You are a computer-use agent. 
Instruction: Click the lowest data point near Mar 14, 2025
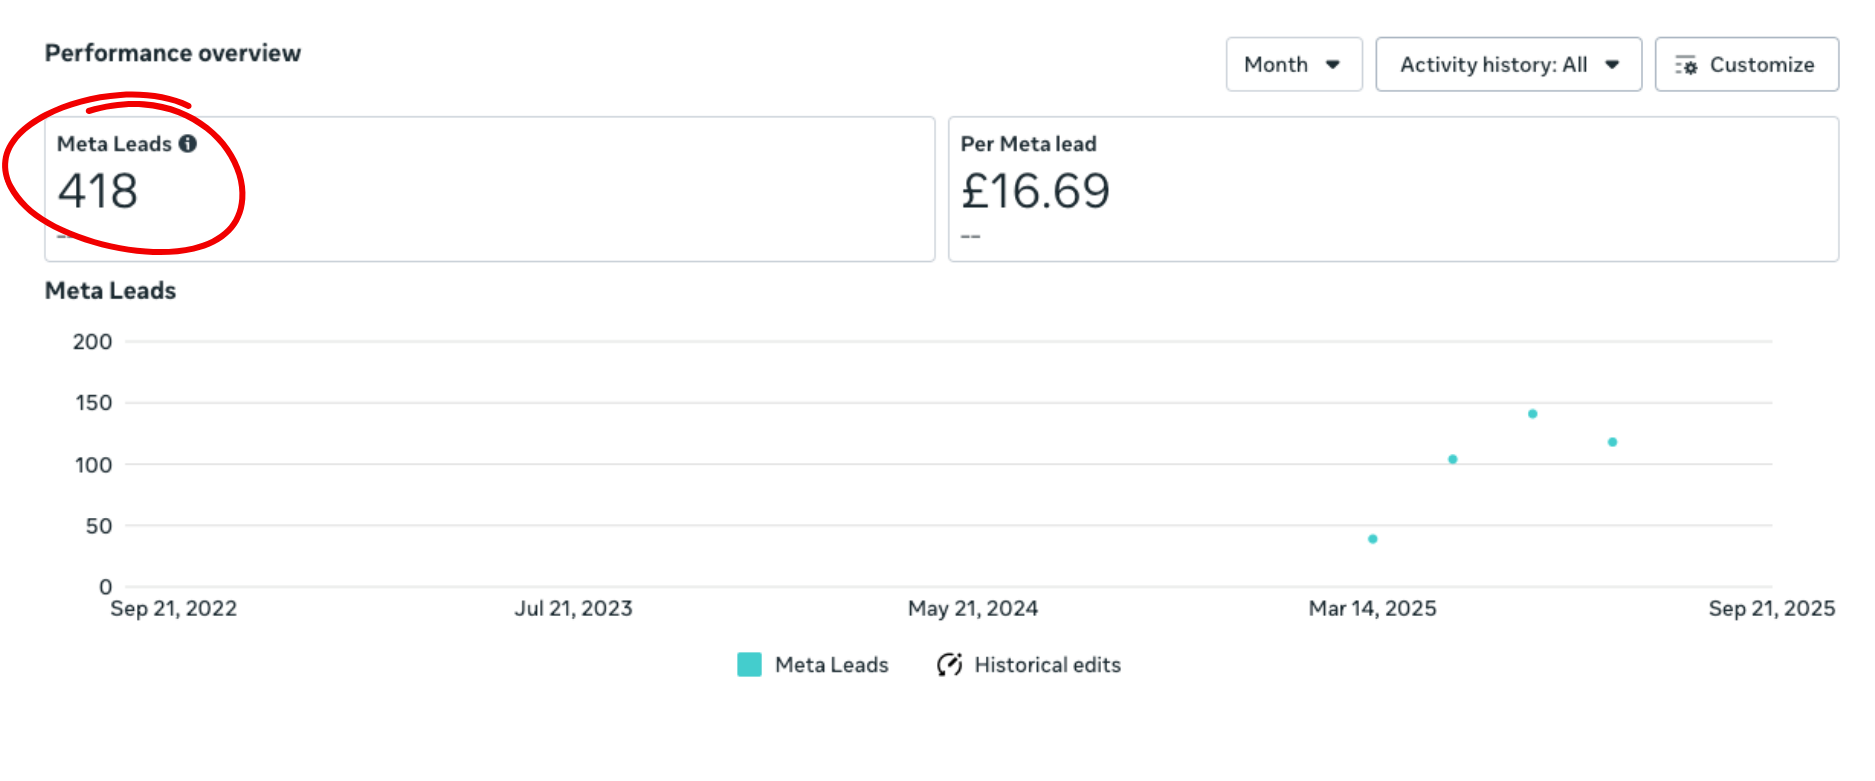(1373, 539)
